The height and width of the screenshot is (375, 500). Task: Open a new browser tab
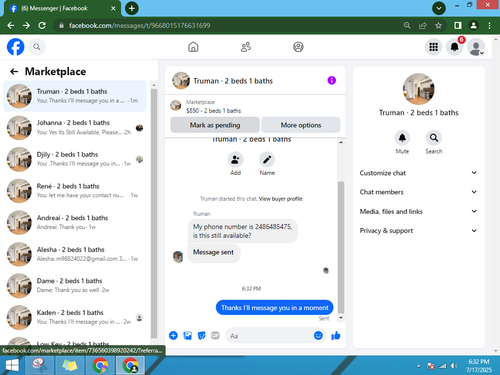(x=132, y=8)
